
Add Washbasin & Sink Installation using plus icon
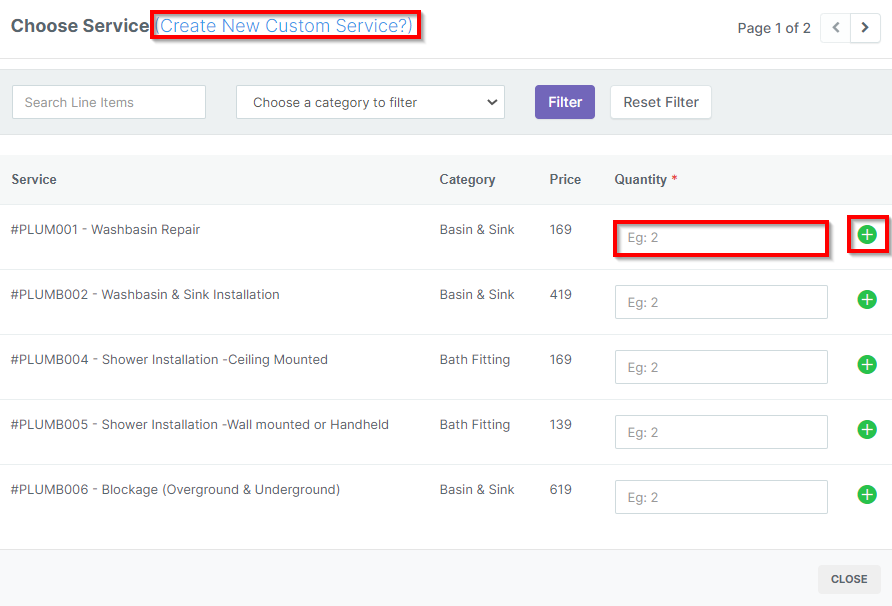coord(867,300)
